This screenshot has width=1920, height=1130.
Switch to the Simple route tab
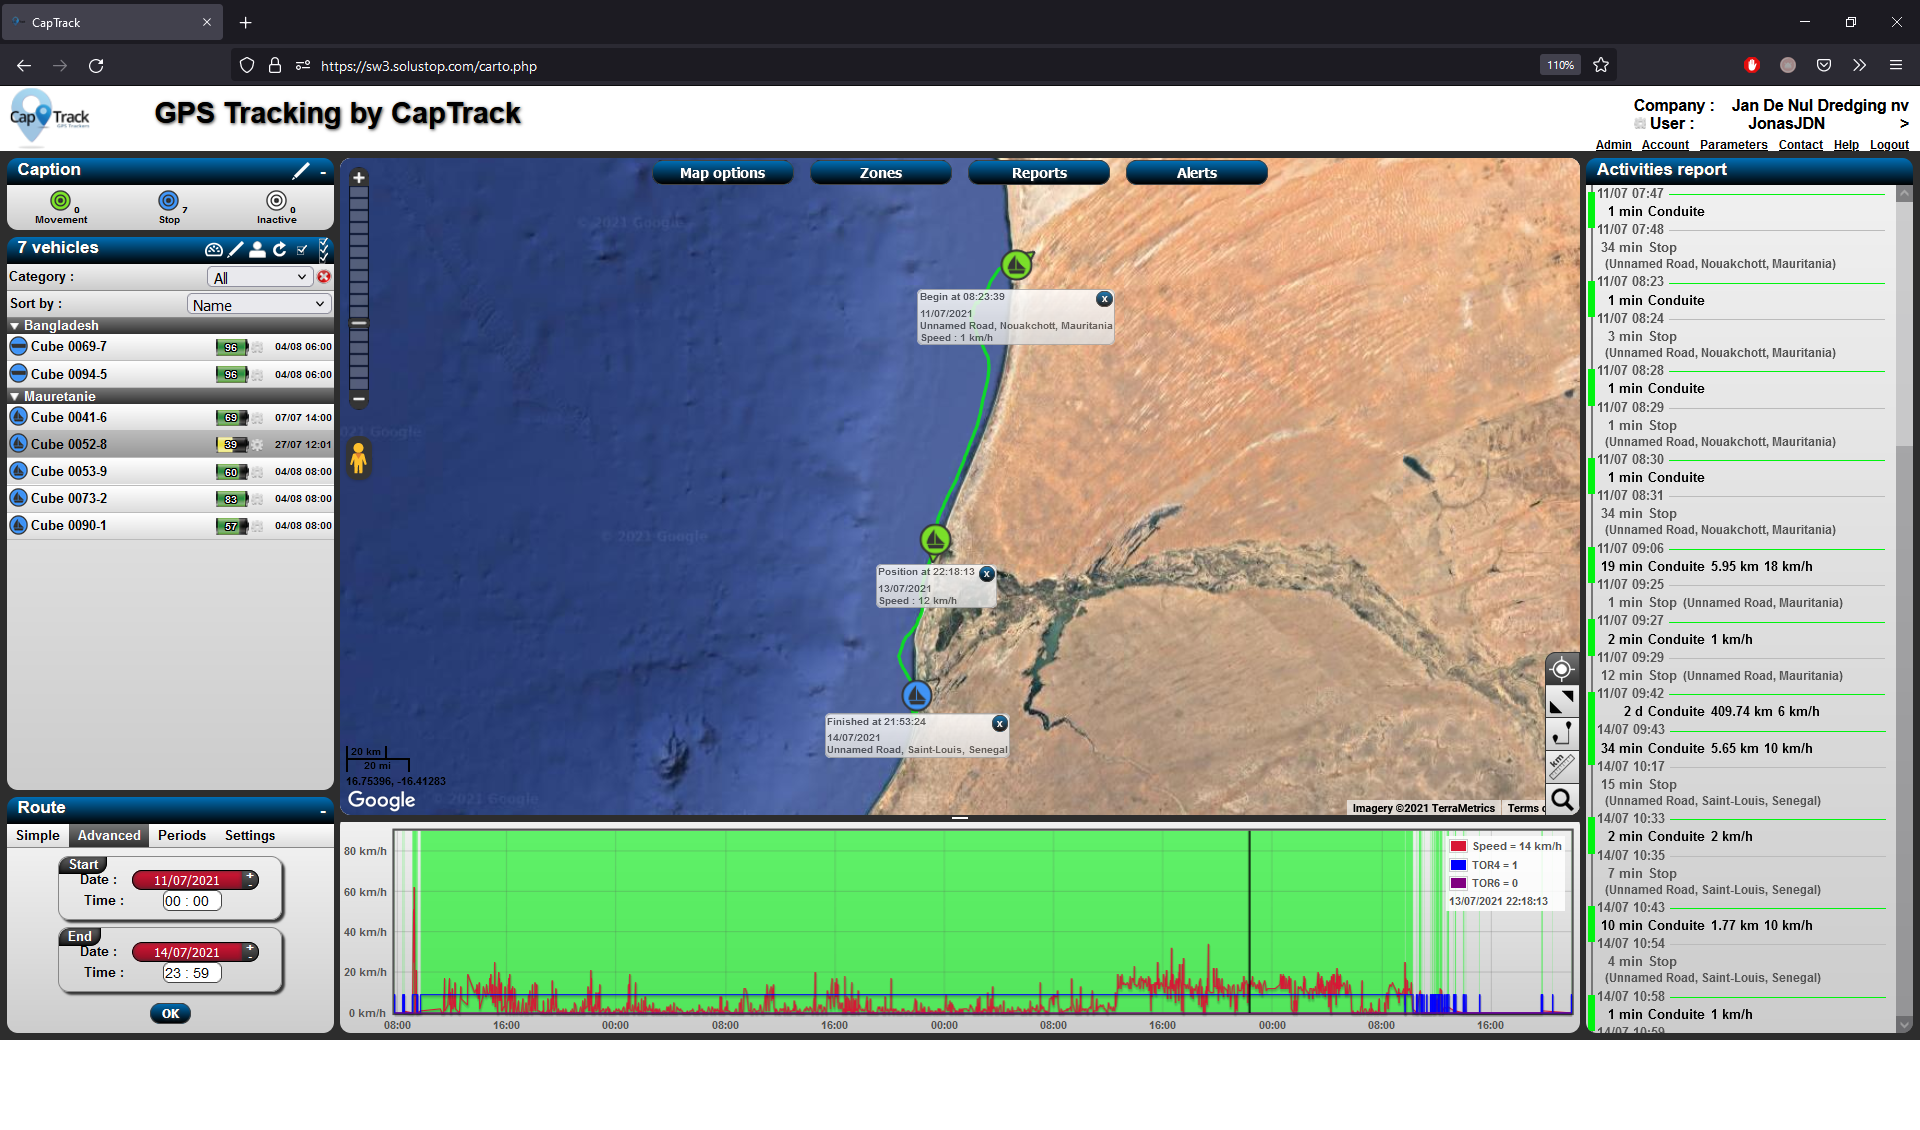coord(38,835)
